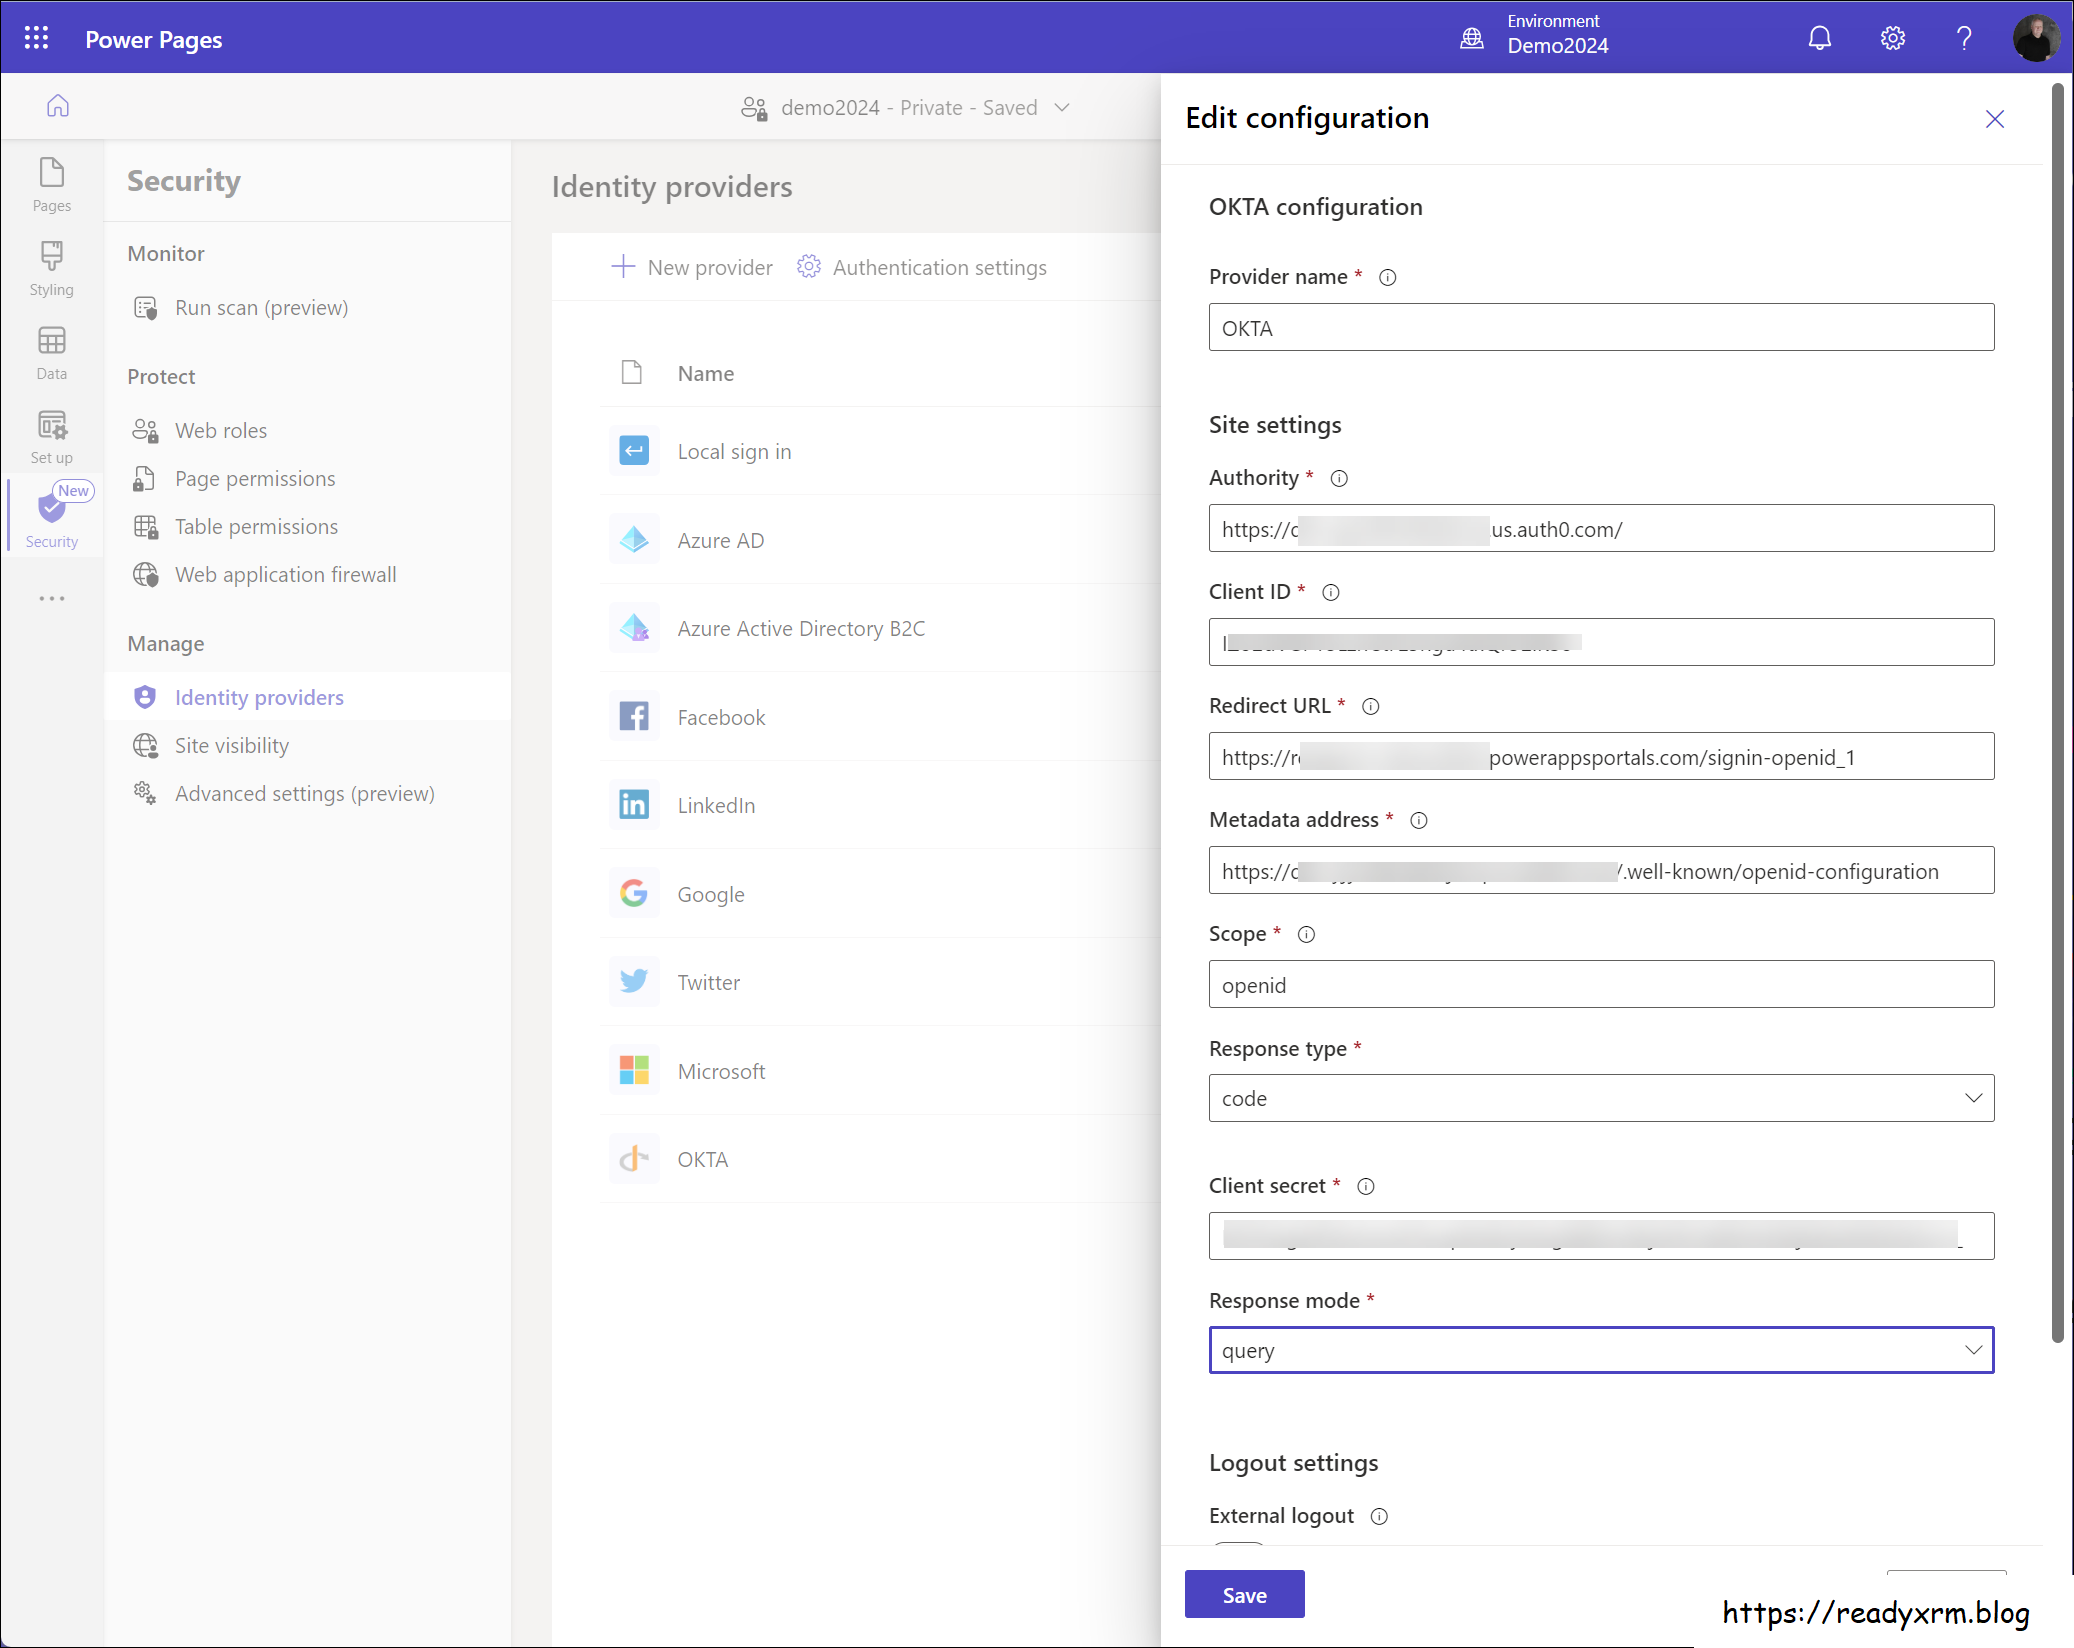Click the Google provider logo
This screenshot has height=1648, width=2074.
coord(634,893)
